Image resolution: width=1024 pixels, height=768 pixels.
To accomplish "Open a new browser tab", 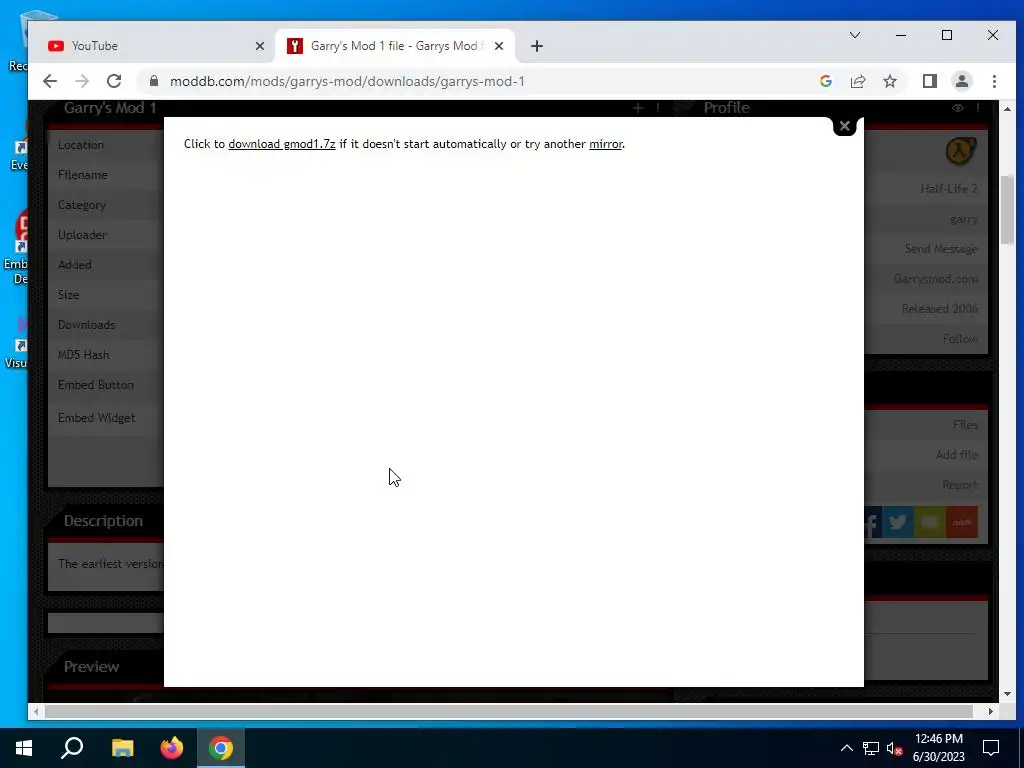I will 537,46.
